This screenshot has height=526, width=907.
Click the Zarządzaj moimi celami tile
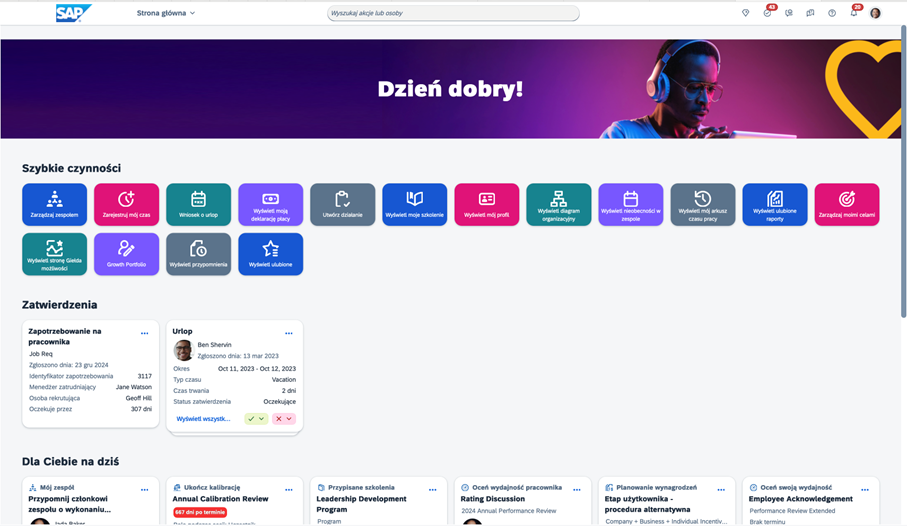[846, 204]
